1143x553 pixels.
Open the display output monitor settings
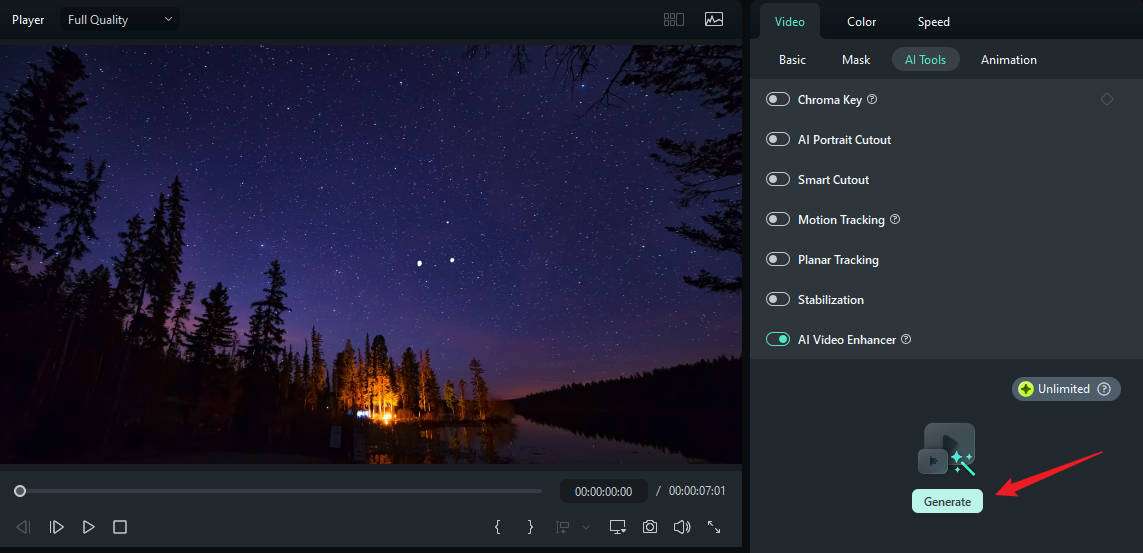coord(618,527)
